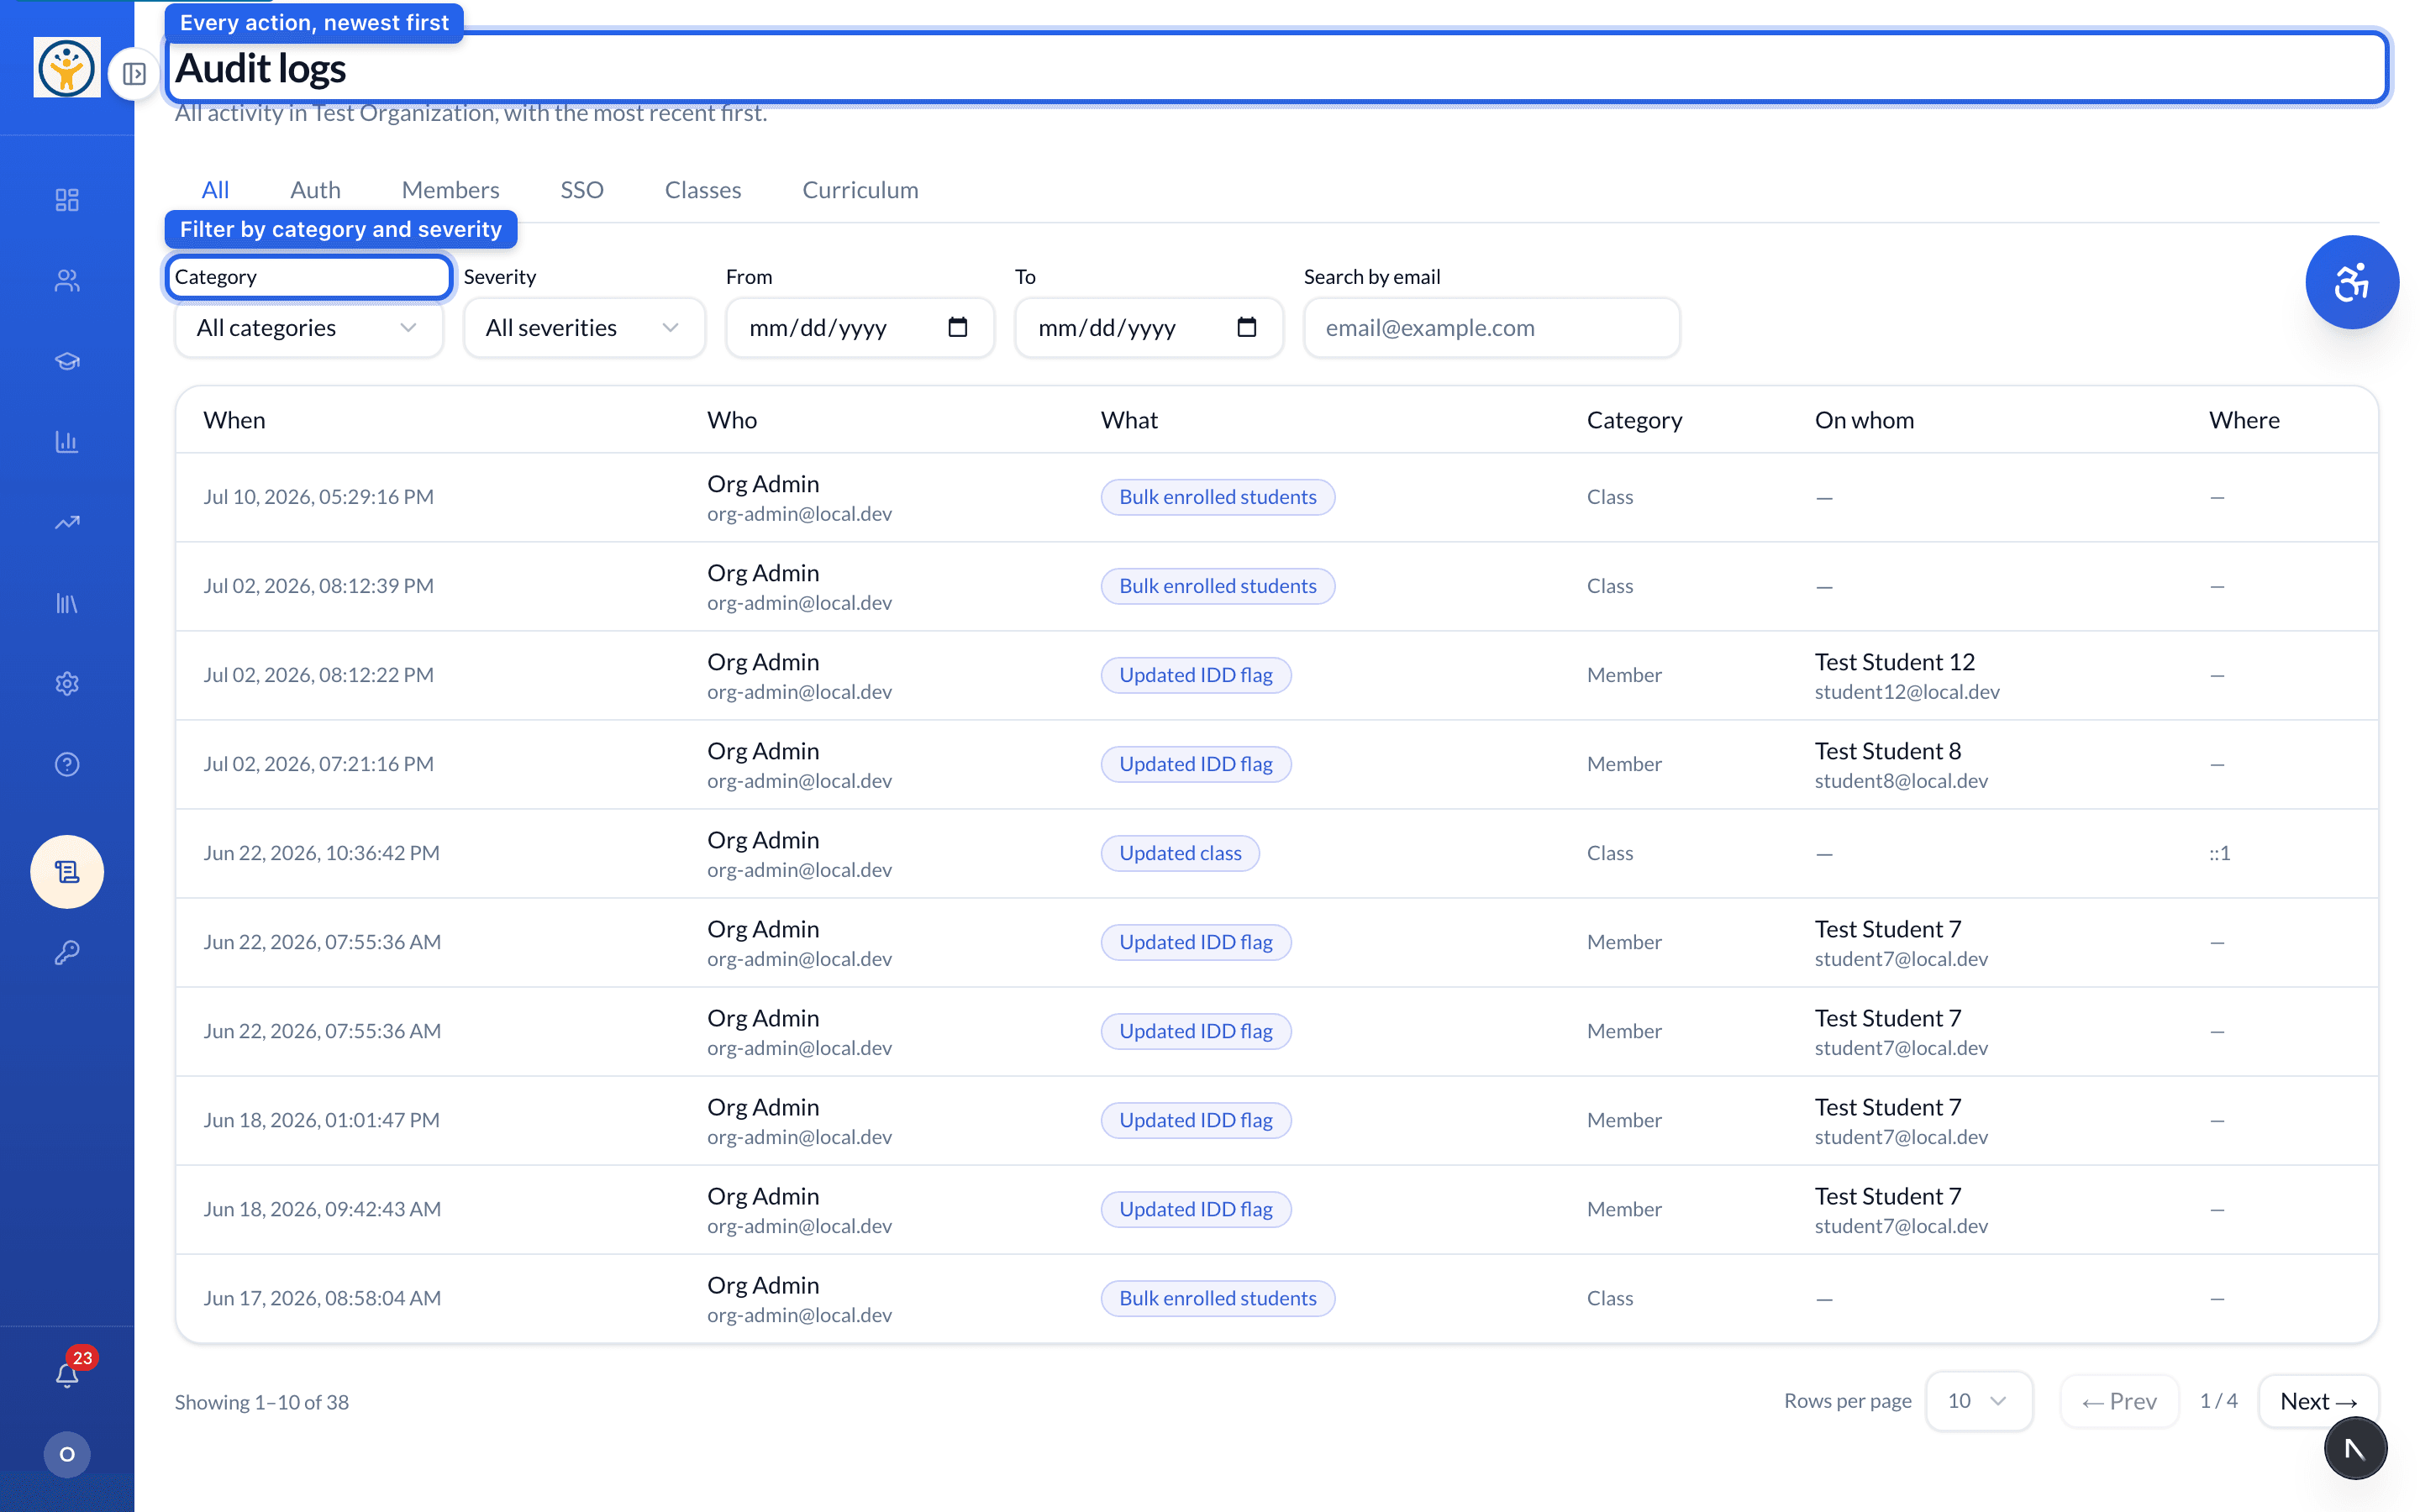This screenshot has width=2420, height=1512.
Task: Open the dashboard grid icon in sidebar
Action: pyautogui.click(x=67, y=200)
